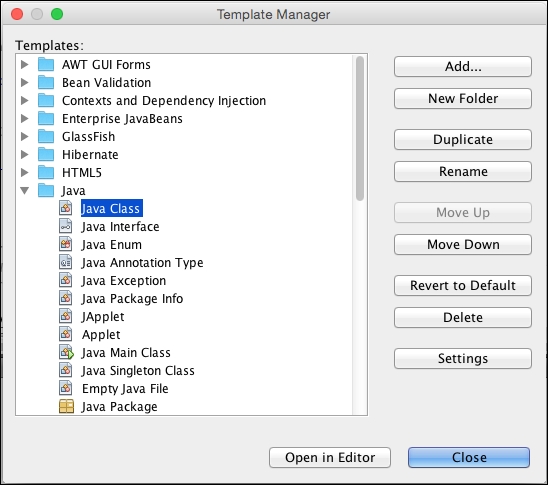Select the Java Annotation Type template

(x=142, y=263)
